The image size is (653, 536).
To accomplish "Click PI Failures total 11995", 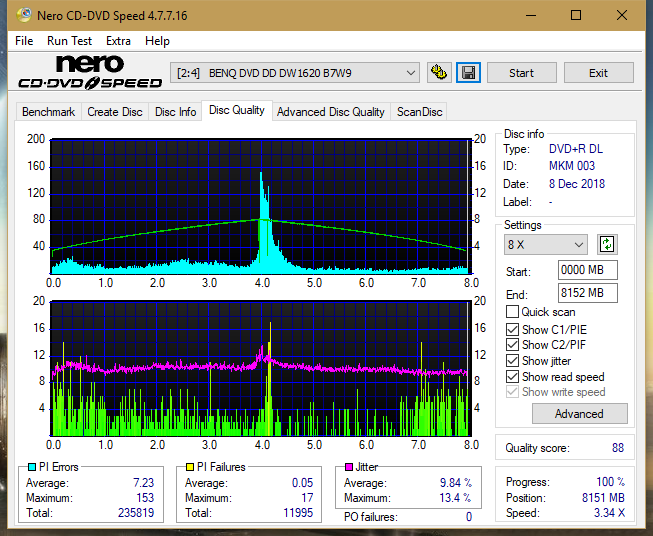I will coord(298,513).
